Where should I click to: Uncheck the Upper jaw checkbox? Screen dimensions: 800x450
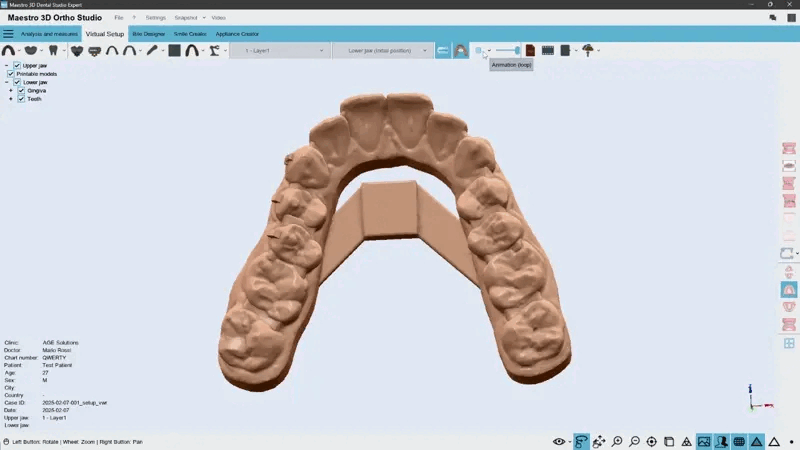(17, 65)
